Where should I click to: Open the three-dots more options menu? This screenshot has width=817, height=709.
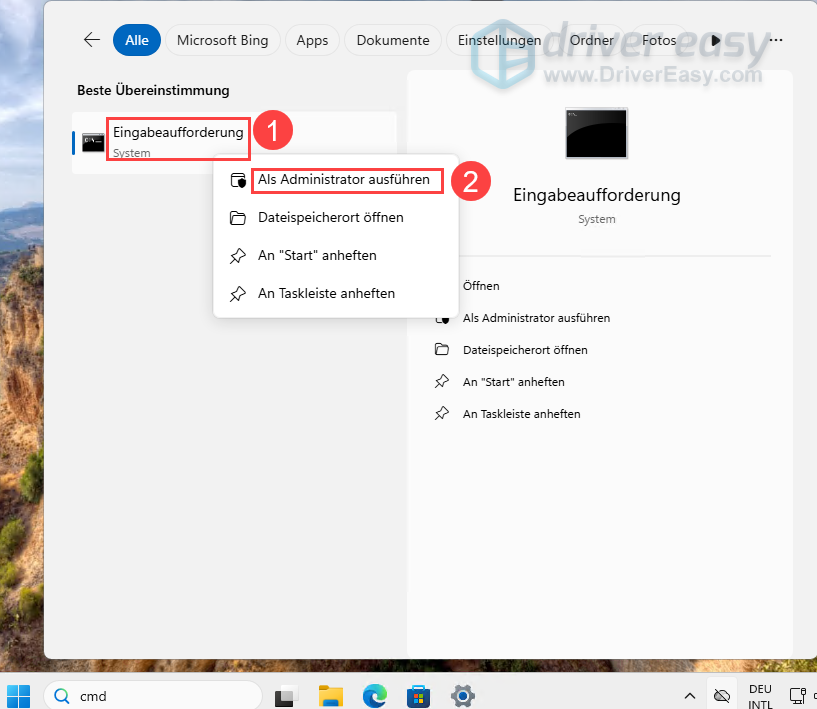pos(775,40)
